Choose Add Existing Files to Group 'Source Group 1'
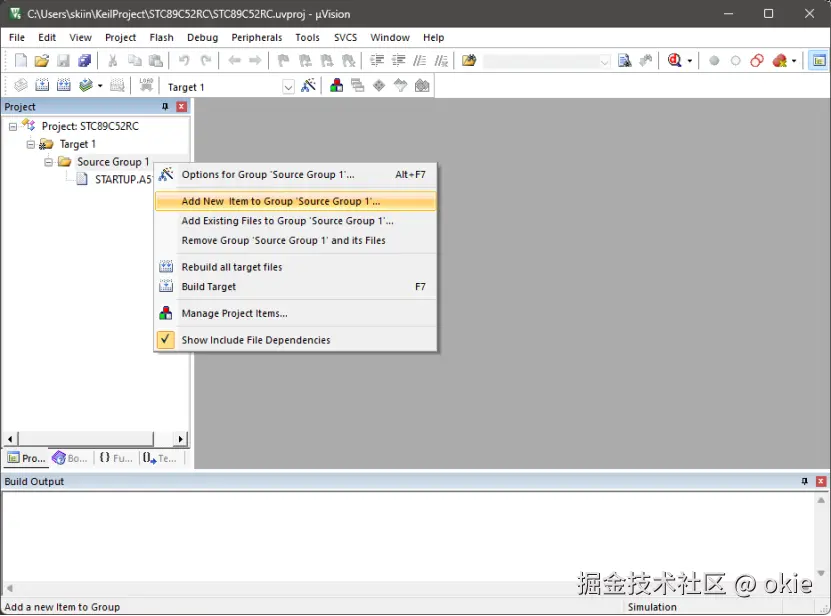The height and width of the screenshot is (616, 831). tap(296, 221)
